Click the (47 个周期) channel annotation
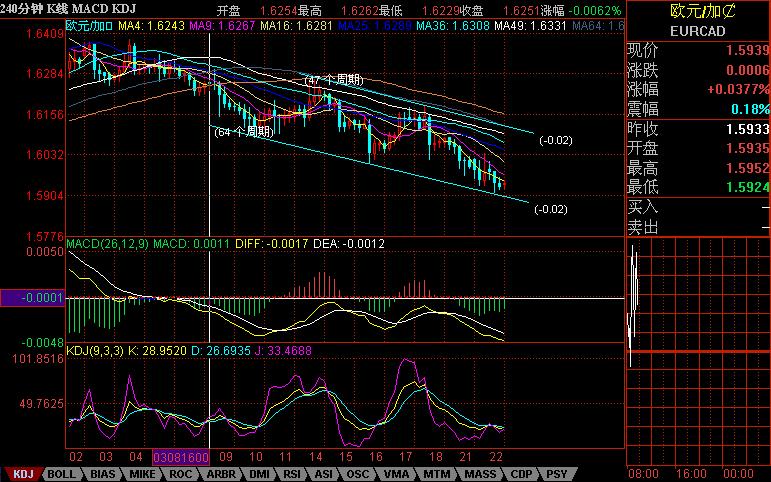This screenshot has height=482, width=771. pos(334,80)
